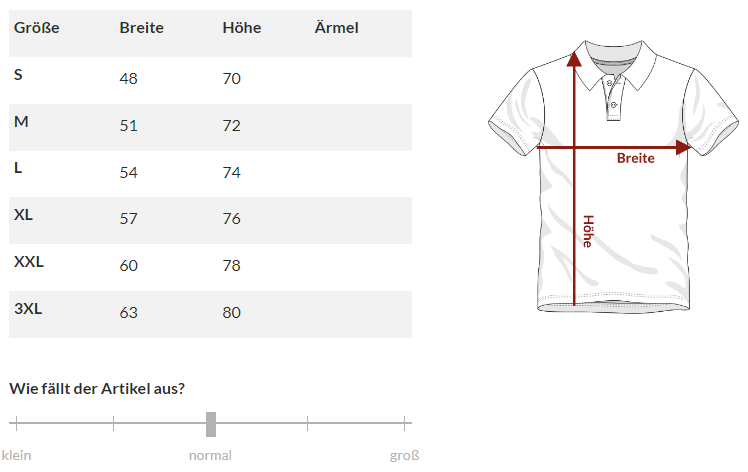Select the size XXL row label
This screenshot has width=748, height=472.
29,262
